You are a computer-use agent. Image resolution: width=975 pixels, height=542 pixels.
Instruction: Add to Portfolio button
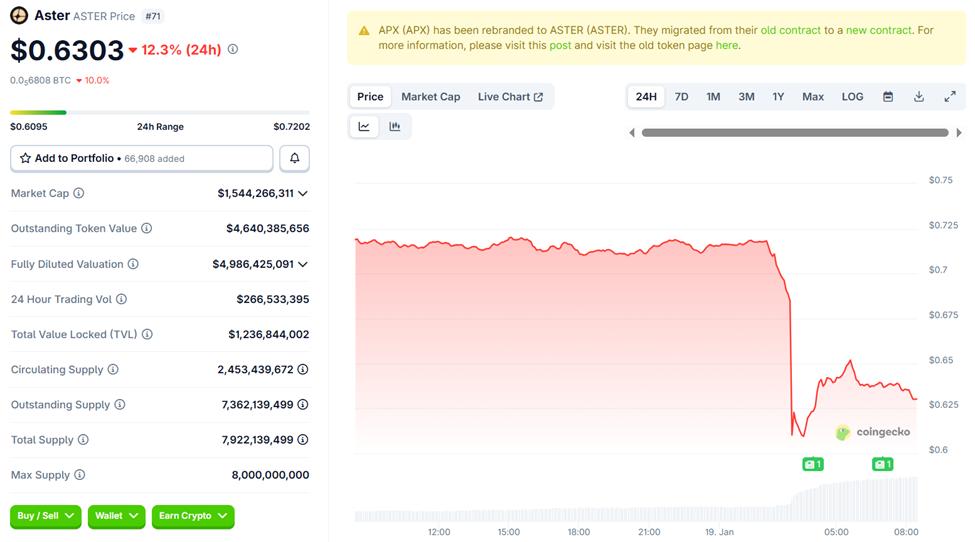click(x=141, y=158)
